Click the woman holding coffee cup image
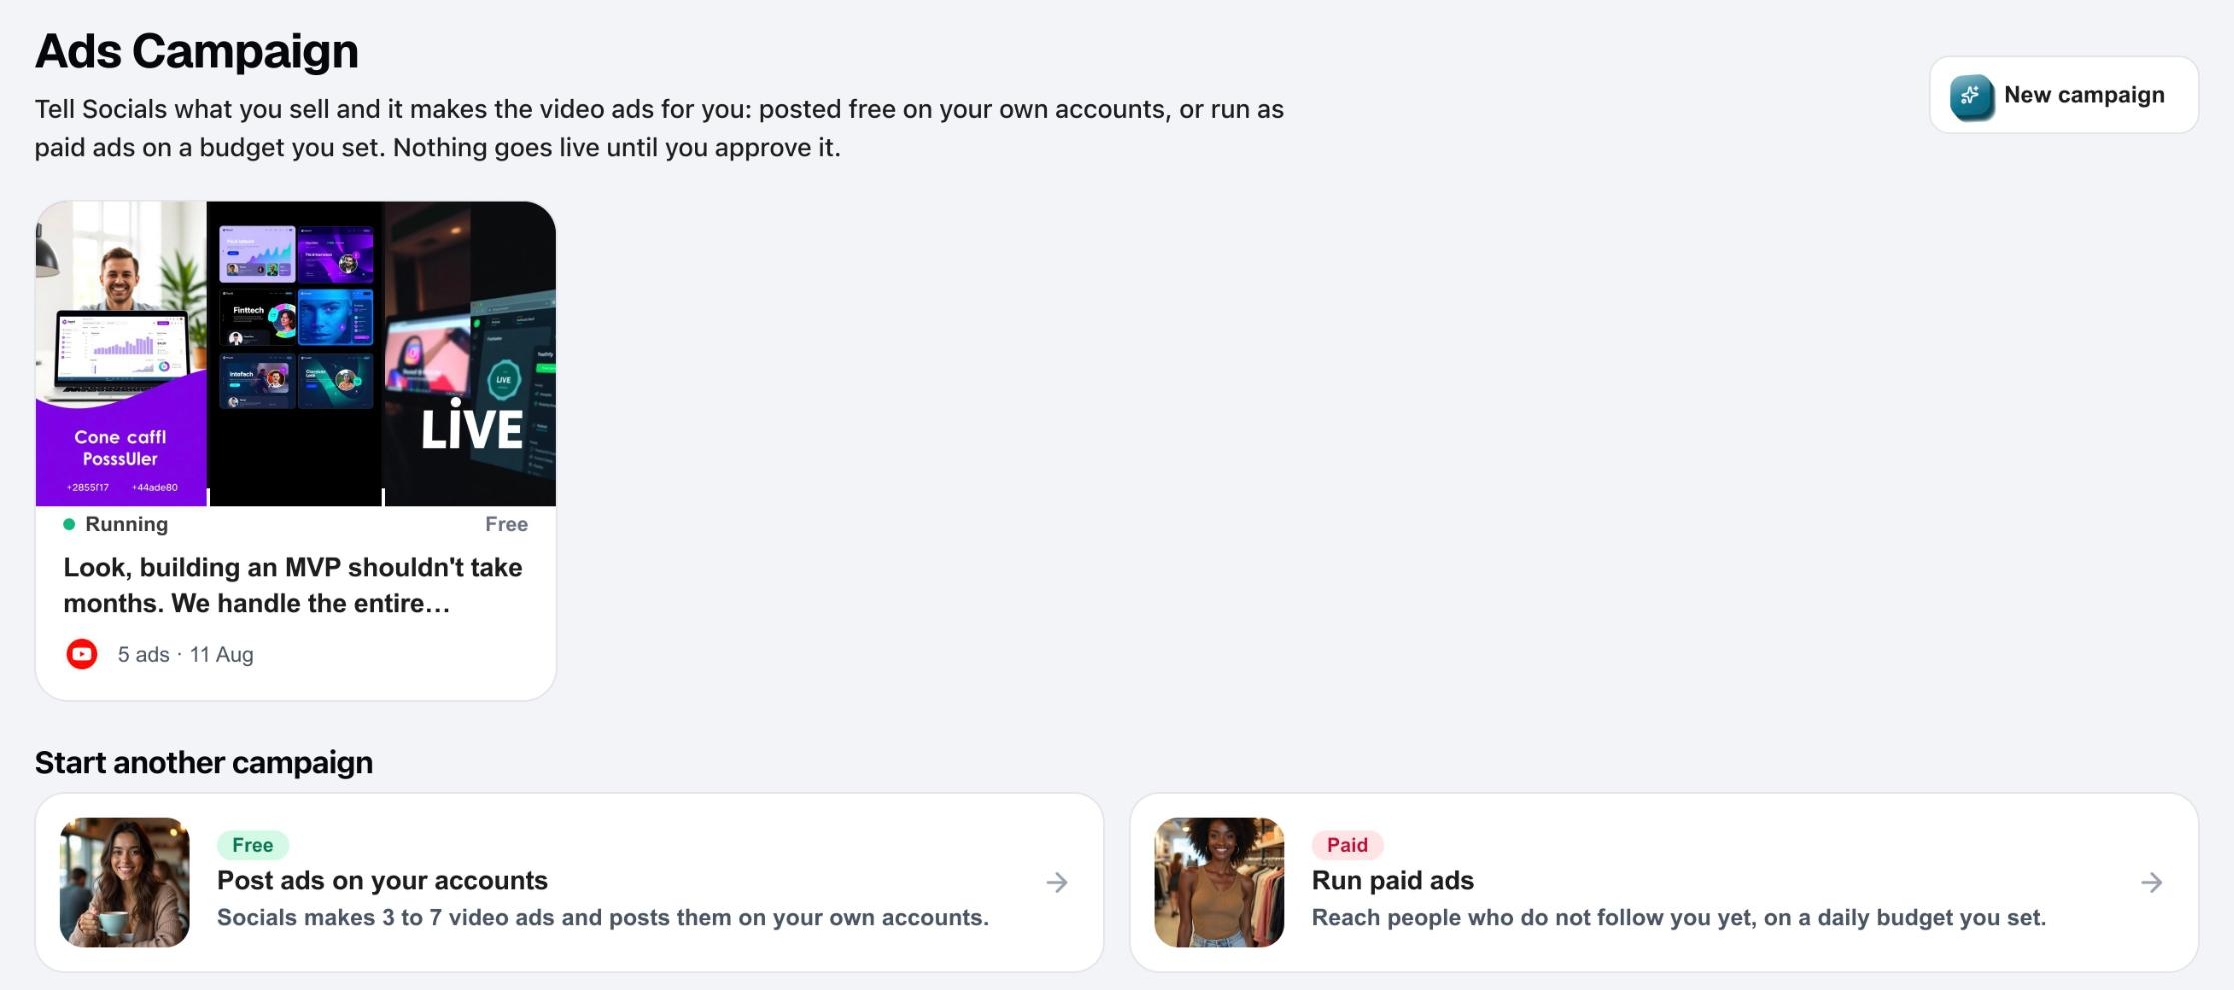The height and width of the screenshot is (990, 2234). tap(125, 882)
